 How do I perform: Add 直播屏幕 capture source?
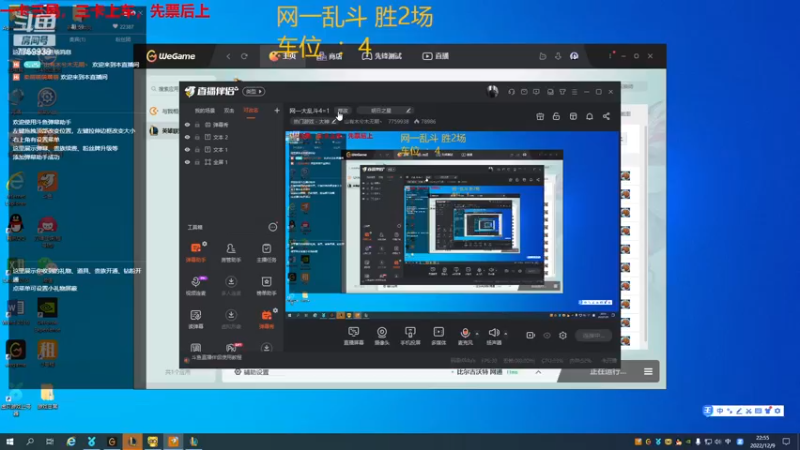(354, 336)
